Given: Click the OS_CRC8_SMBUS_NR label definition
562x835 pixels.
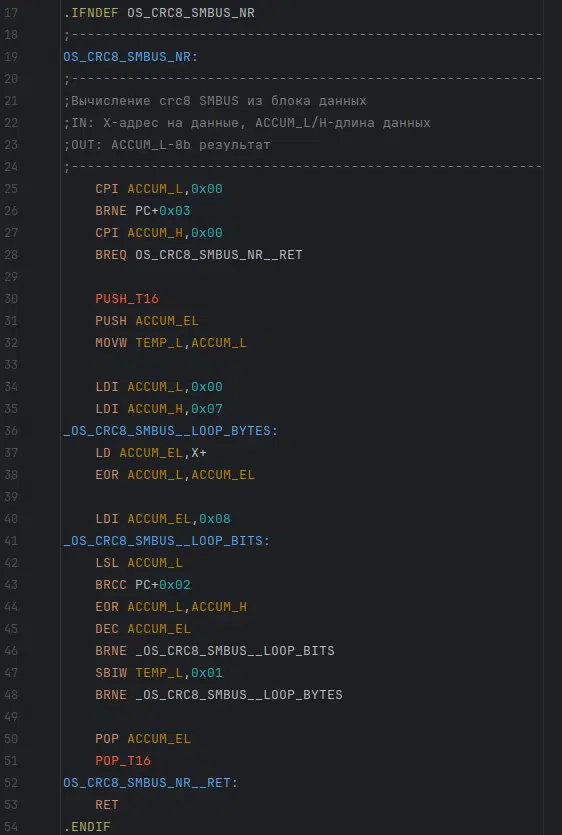Looking at the screenshot, I should (131, 56).
